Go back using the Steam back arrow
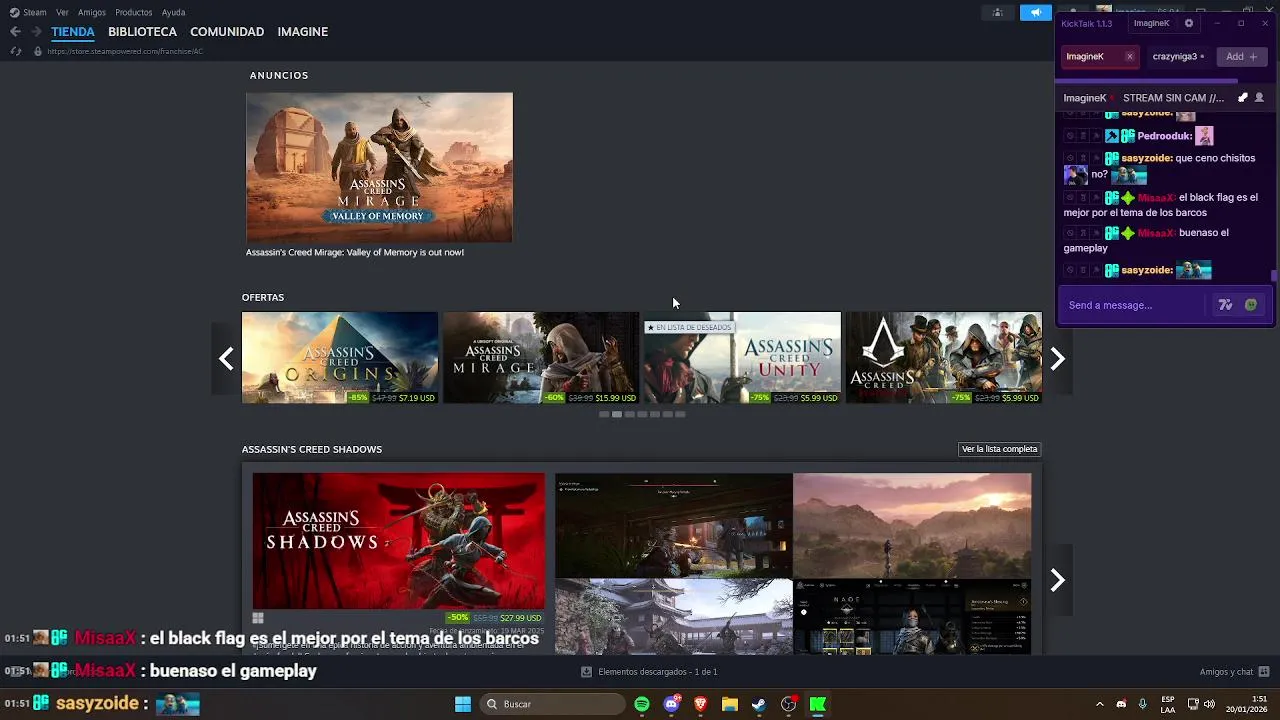Viewport: 1280px width, 720px height. (x=15, y=32)
